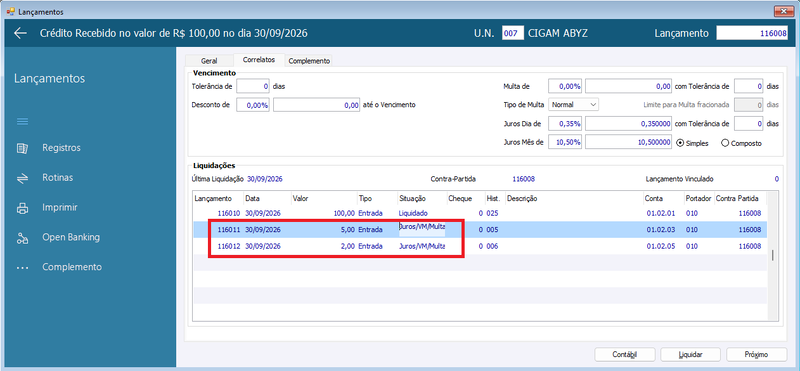The image size is (800, 371).
Task: Click the 100,00 value cell
Action: (x=344, y=213)
